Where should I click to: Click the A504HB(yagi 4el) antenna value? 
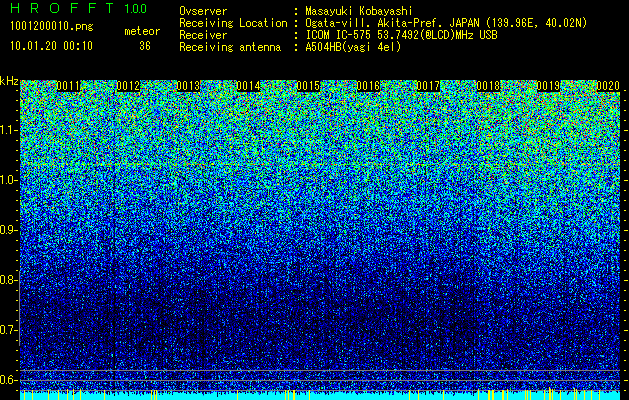click(x=353, y=47)
